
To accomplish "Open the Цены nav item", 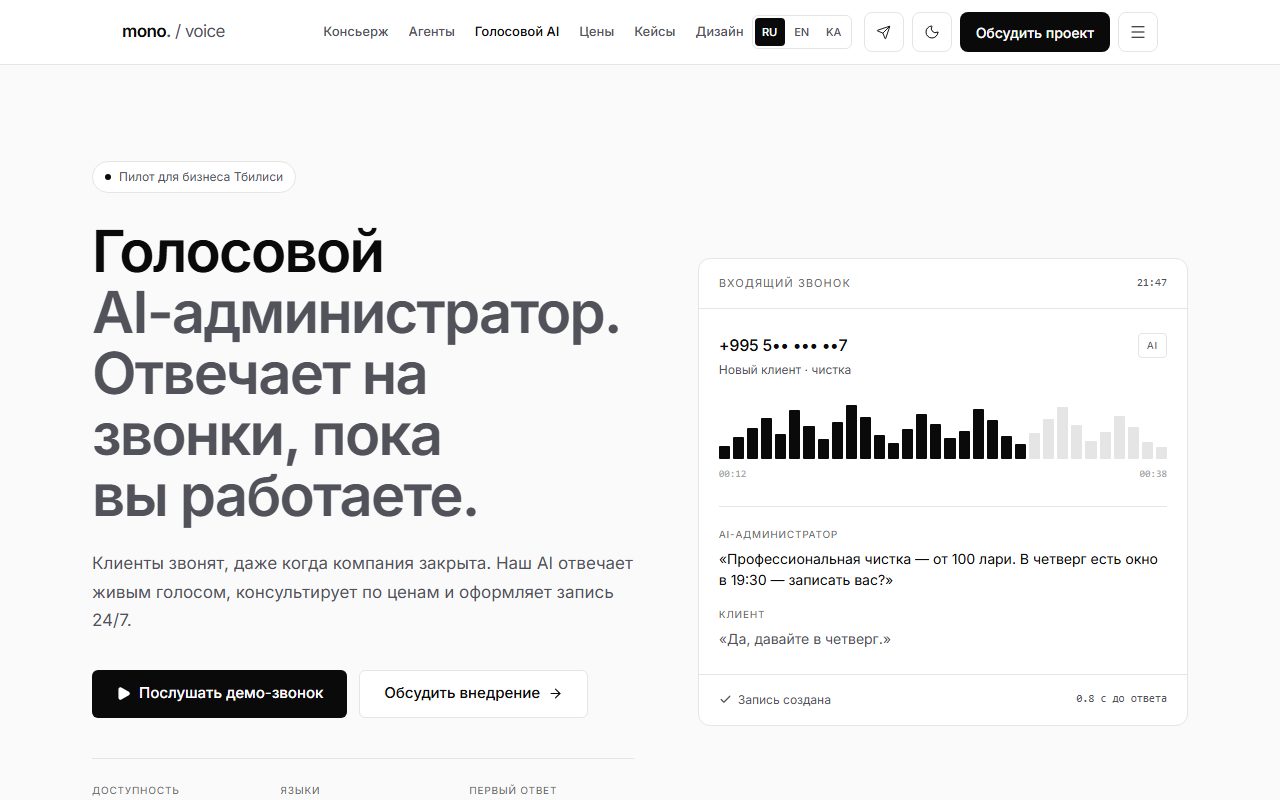I will pyautogui.click(x=597, y=32).
